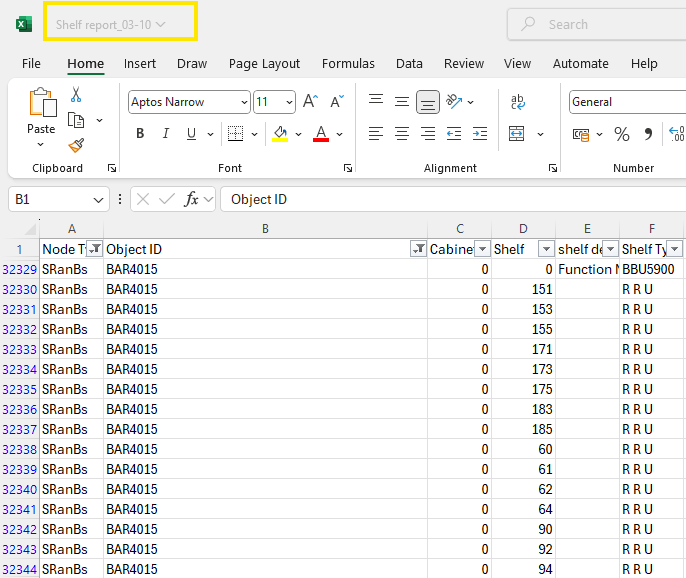Click the Wrap Text icon

point(518,102)
